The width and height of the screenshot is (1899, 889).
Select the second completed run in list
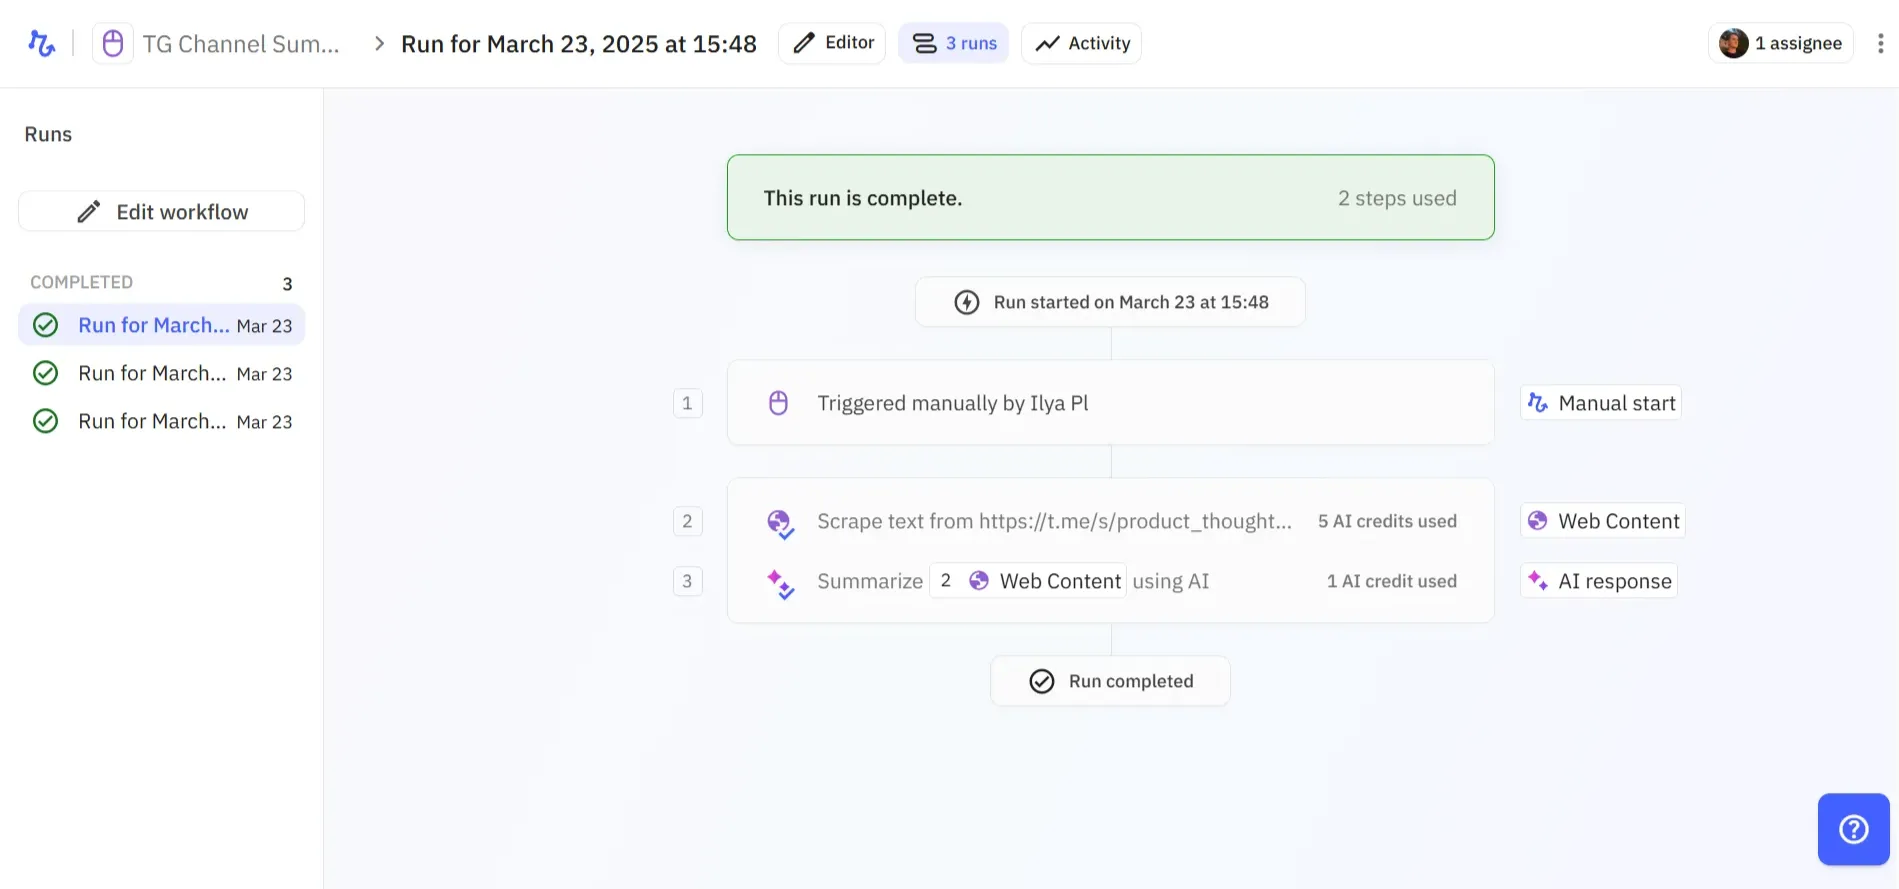point(162,374)
